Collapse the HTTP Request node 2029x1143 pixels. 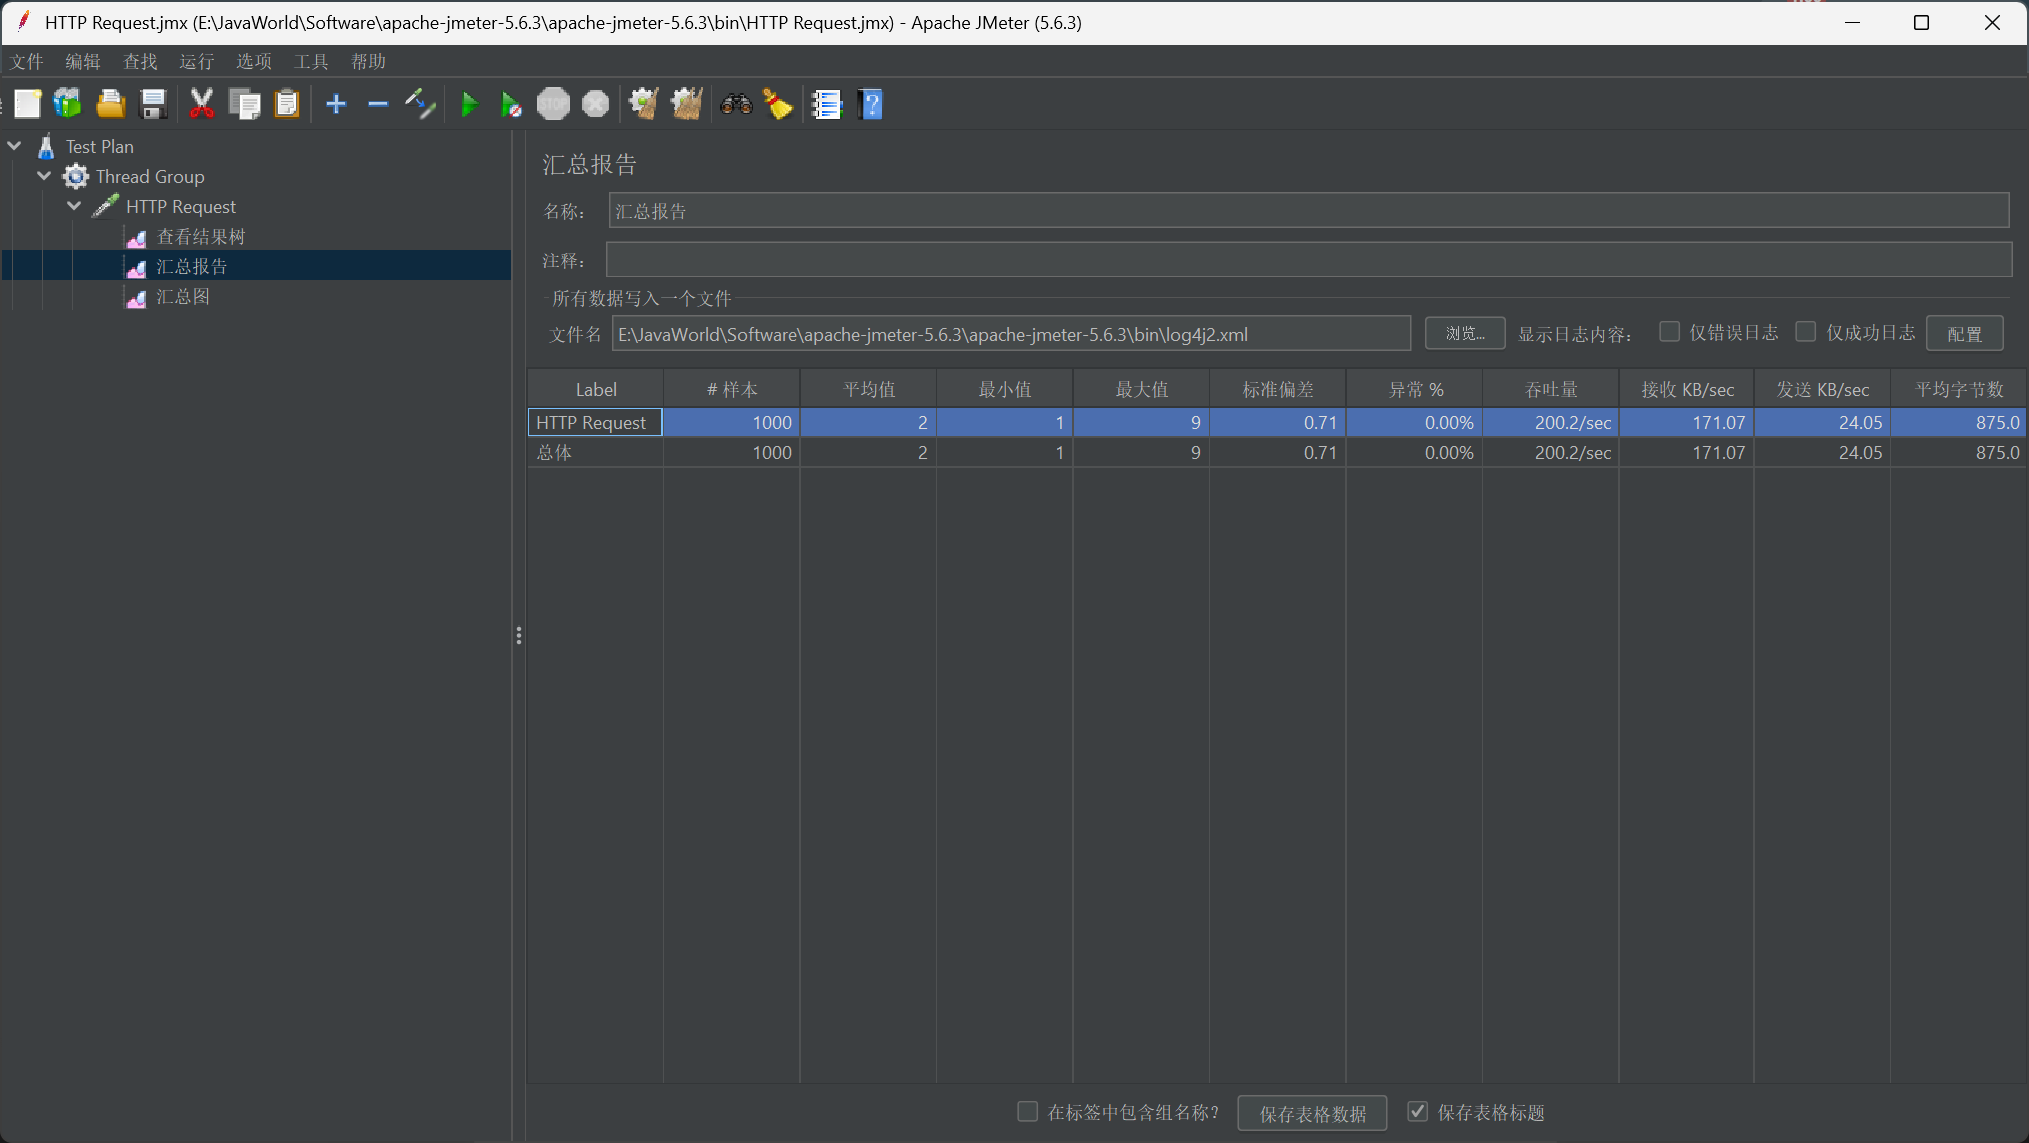(x=74, y=206)
